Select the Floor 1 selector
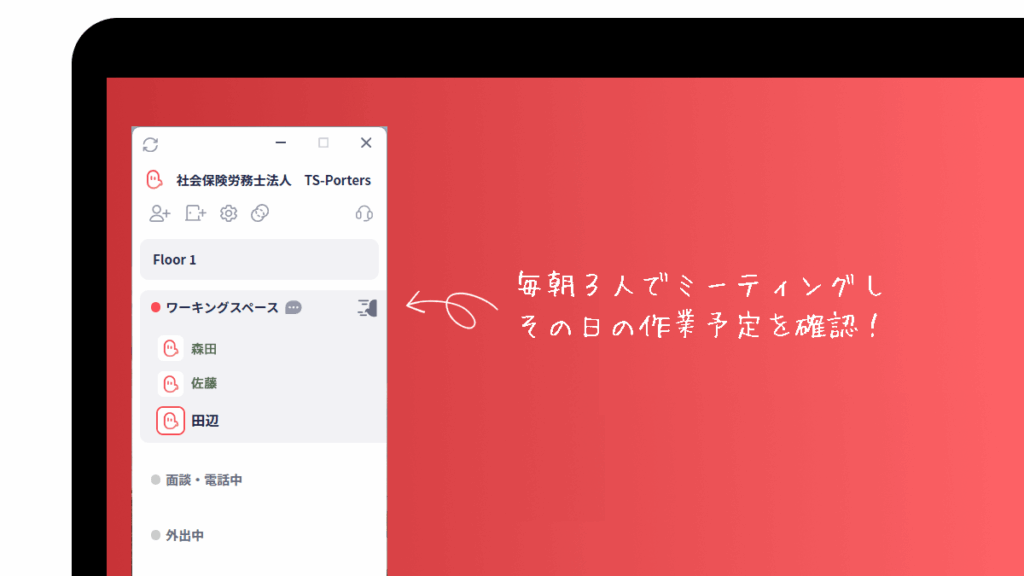Screen dimensions: 1024x576 259,260
